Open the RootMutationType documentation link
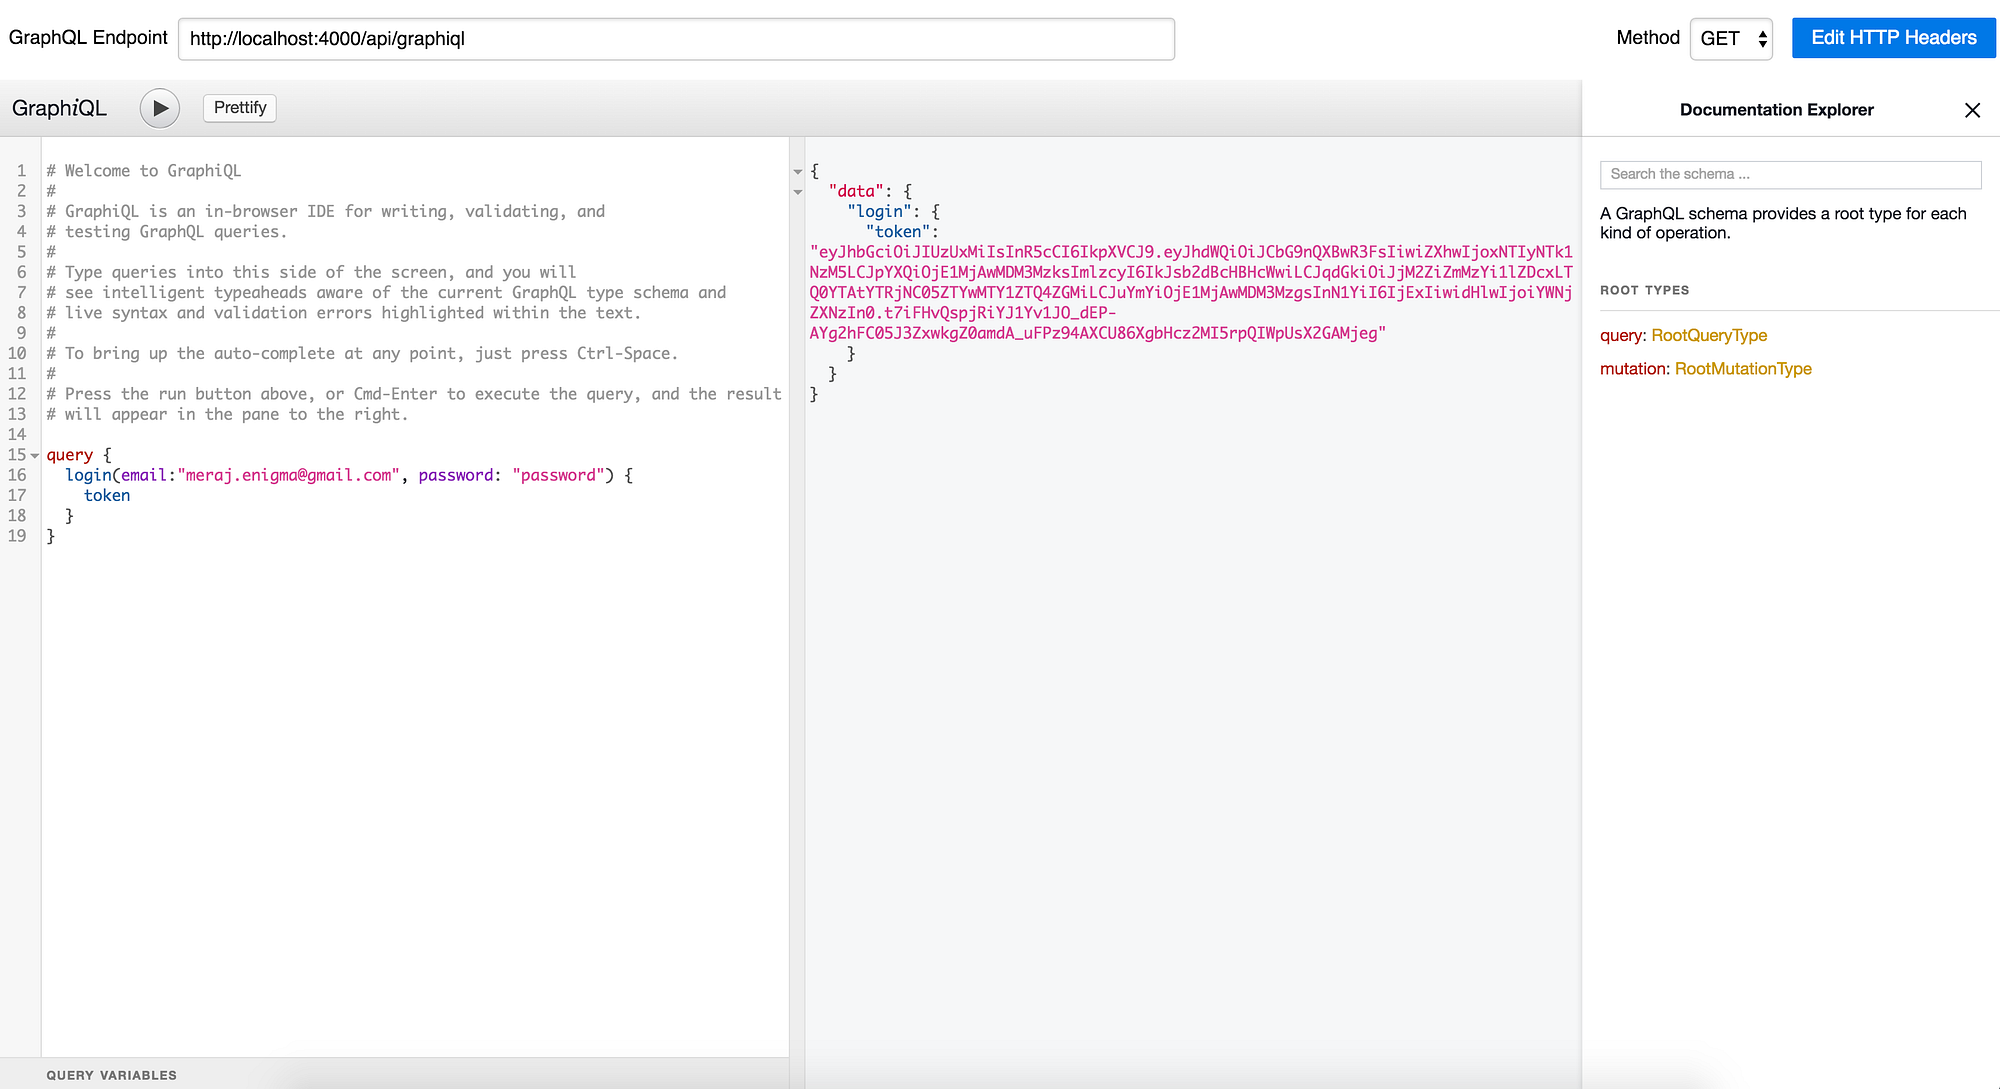 1743,369
